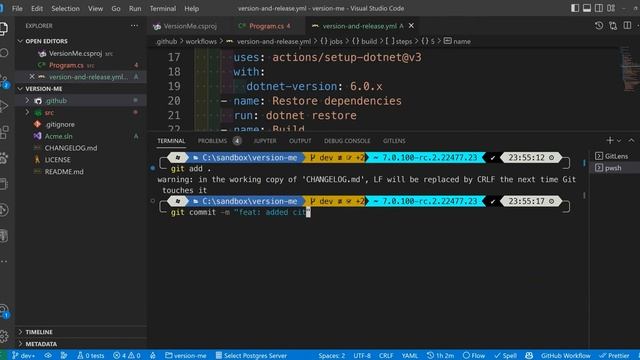Viewport: 640px width, 360px height.
Task: Change CRLF end of line sequence
Action: (x=386, y=356)
